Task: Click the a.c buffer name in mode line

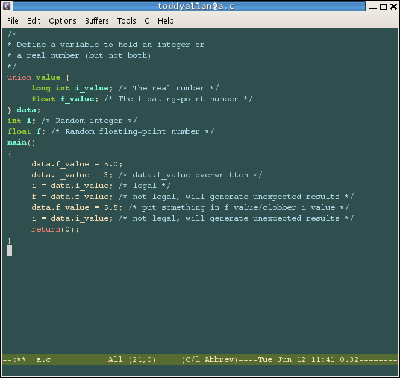Action: (43, 360)
